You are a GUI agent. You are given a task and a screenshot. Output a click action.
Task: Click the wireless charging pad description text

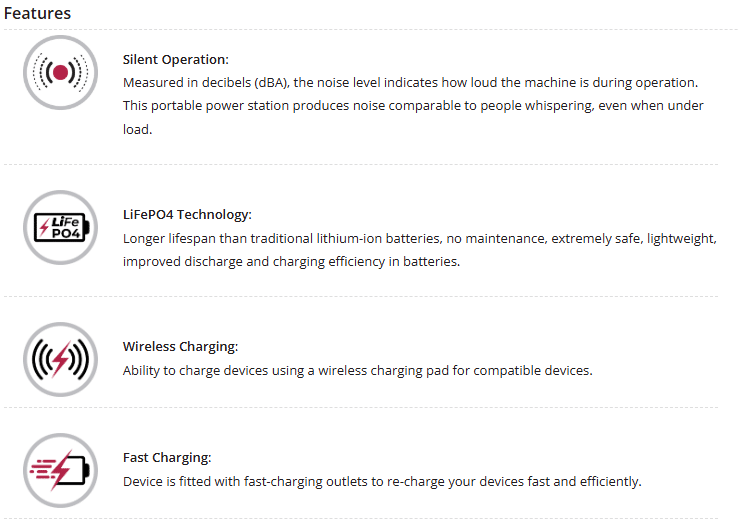click(357, 370)
